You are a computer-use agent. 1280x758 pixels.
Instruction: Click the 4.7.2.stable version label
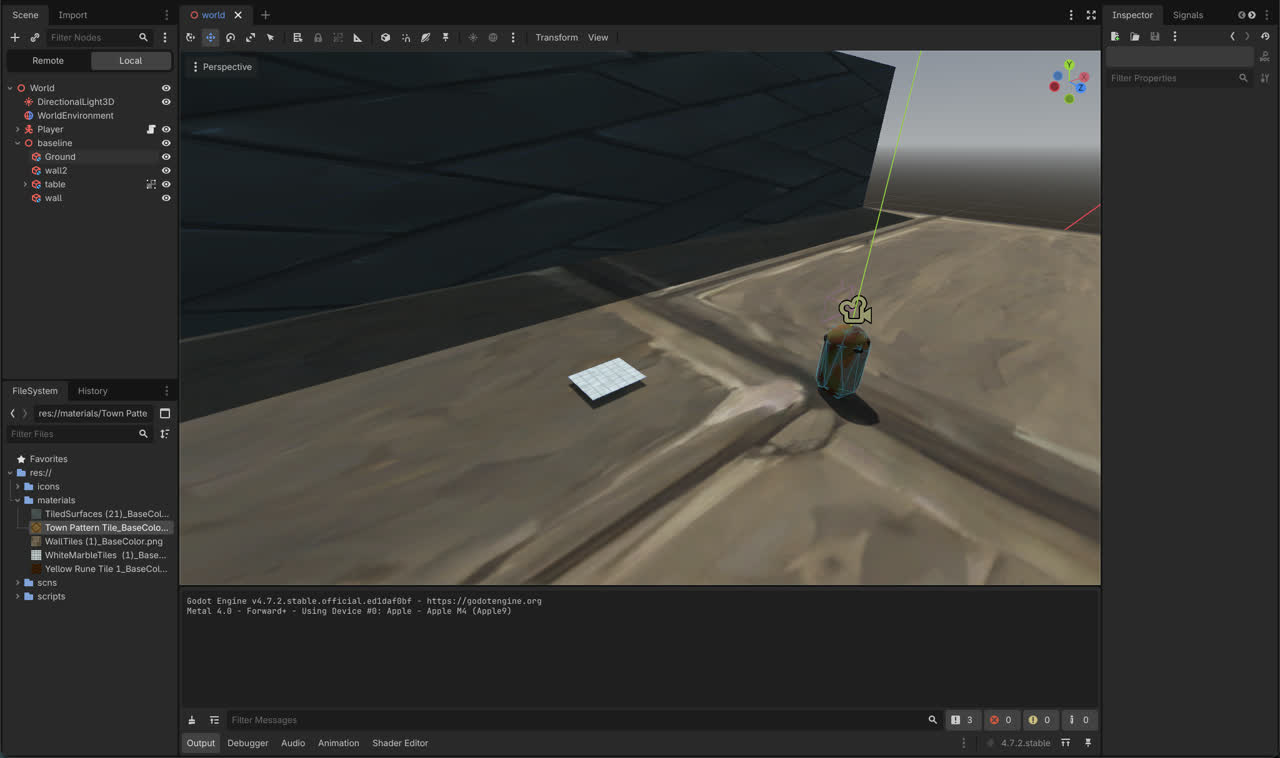pyautogui.click(x=1026, y=743)
